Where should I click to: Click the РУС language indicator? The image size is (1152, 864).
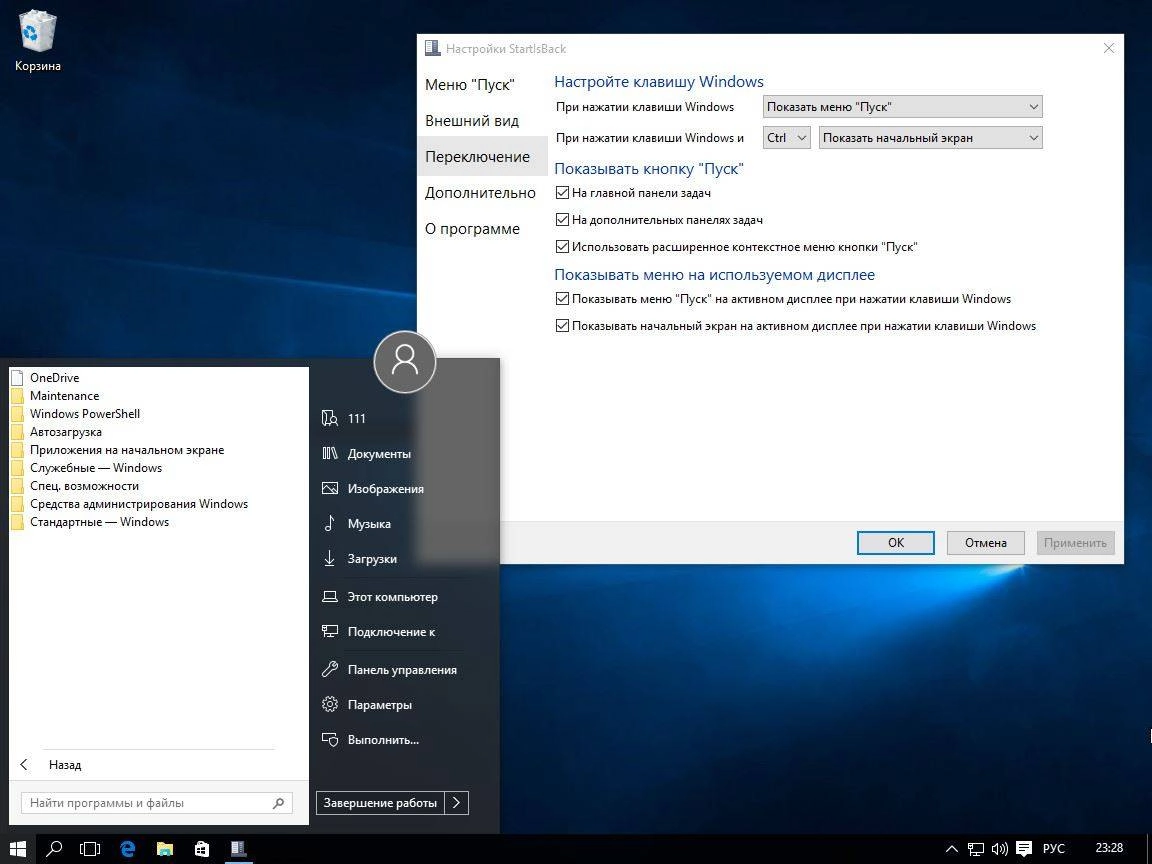(1053, 849)
